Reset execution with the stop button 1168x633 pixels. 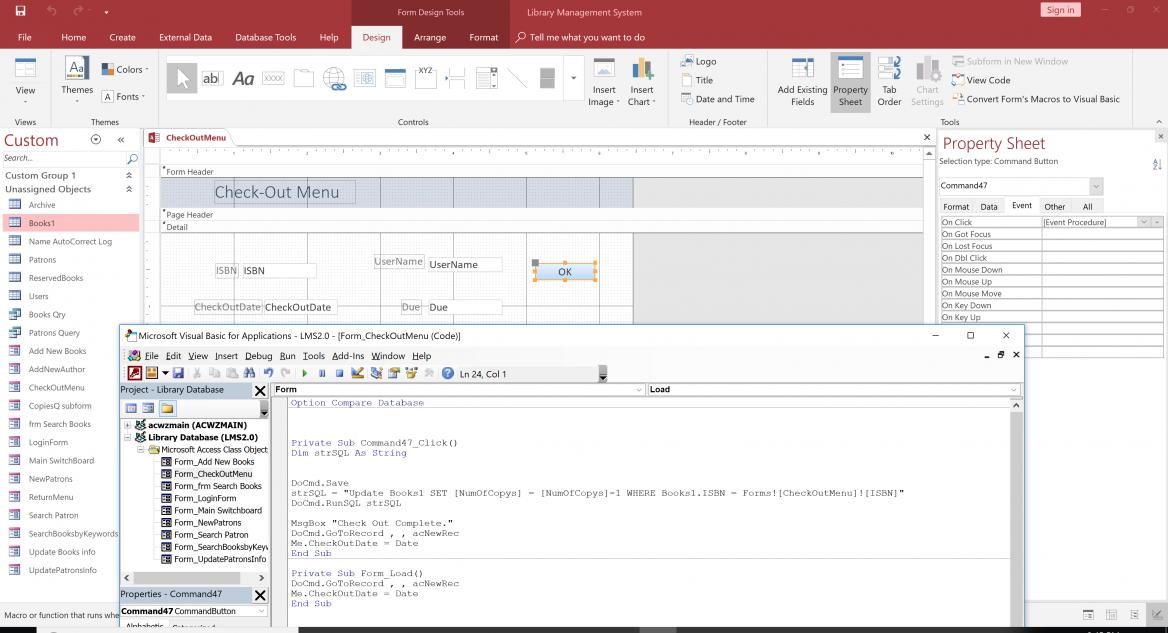click(339, 373)
